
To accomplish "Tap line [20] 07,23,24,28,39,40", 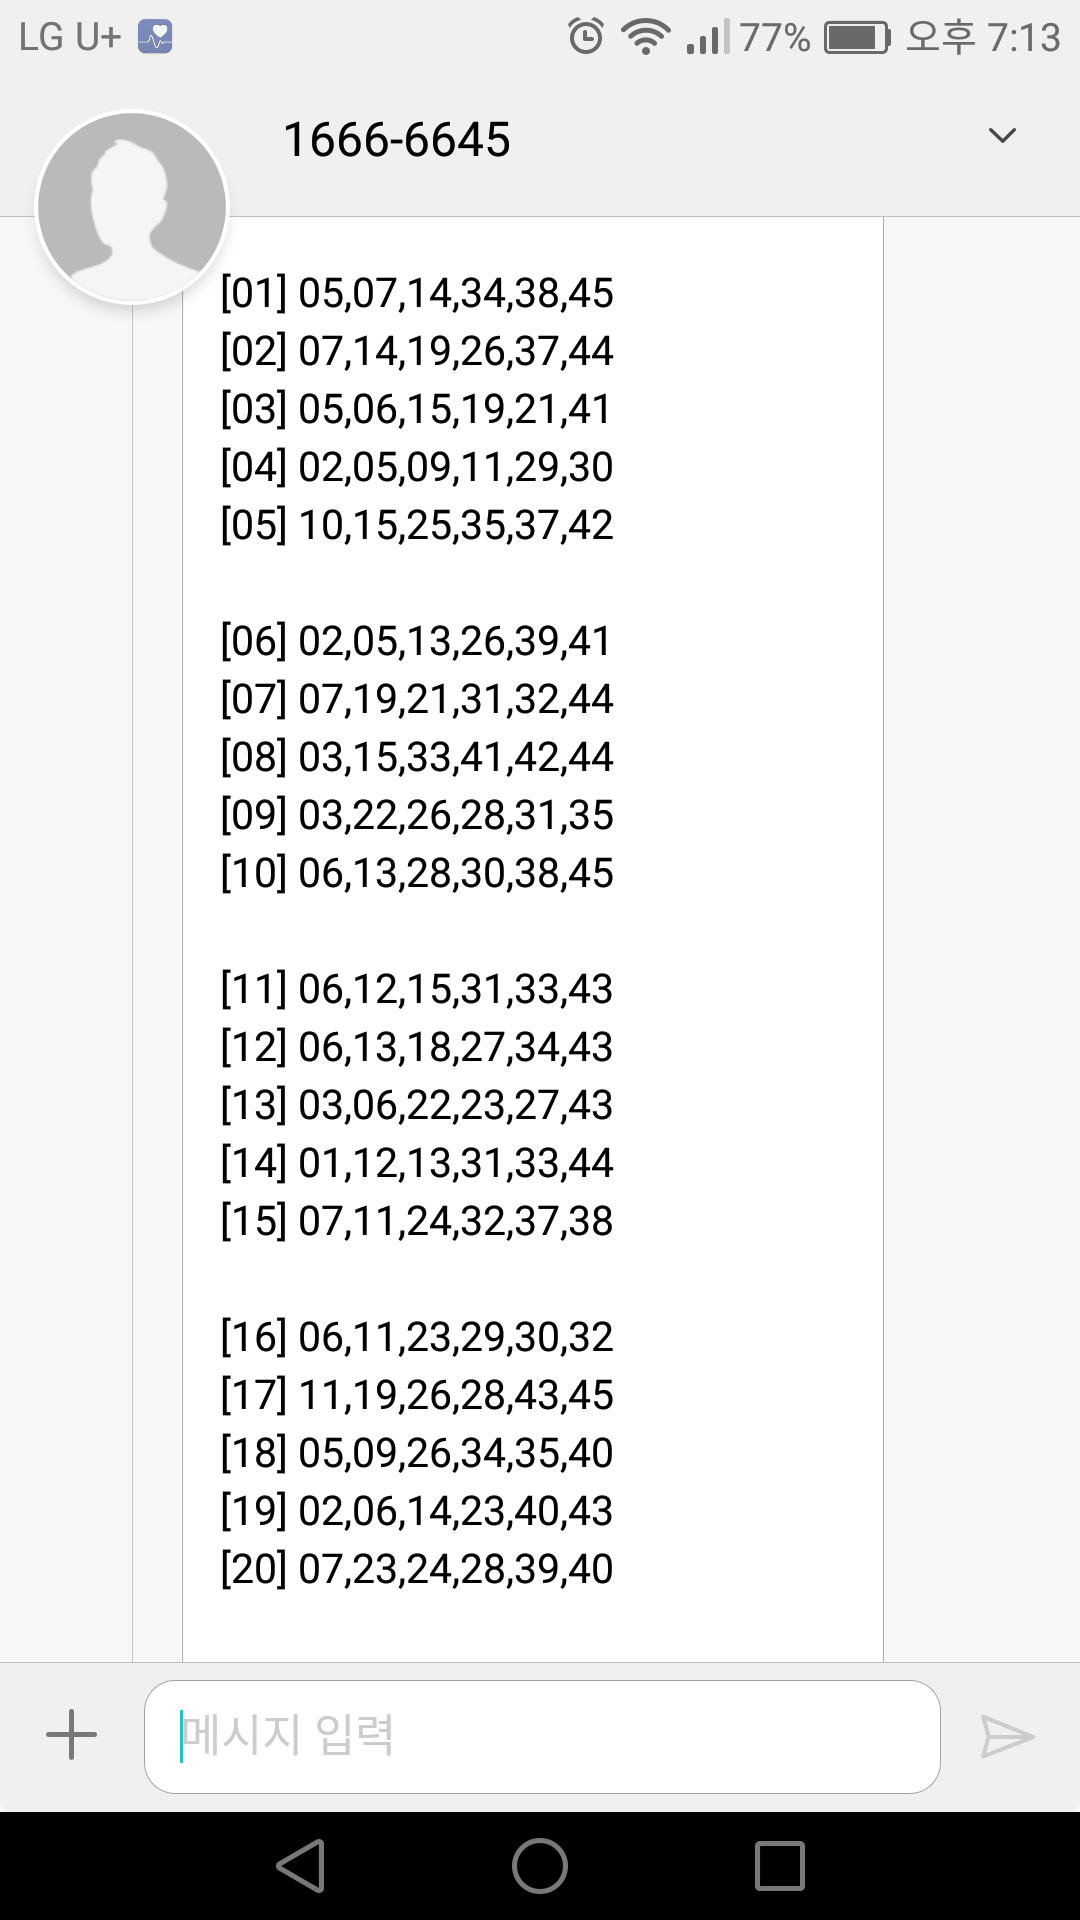I will (416, 1570).
